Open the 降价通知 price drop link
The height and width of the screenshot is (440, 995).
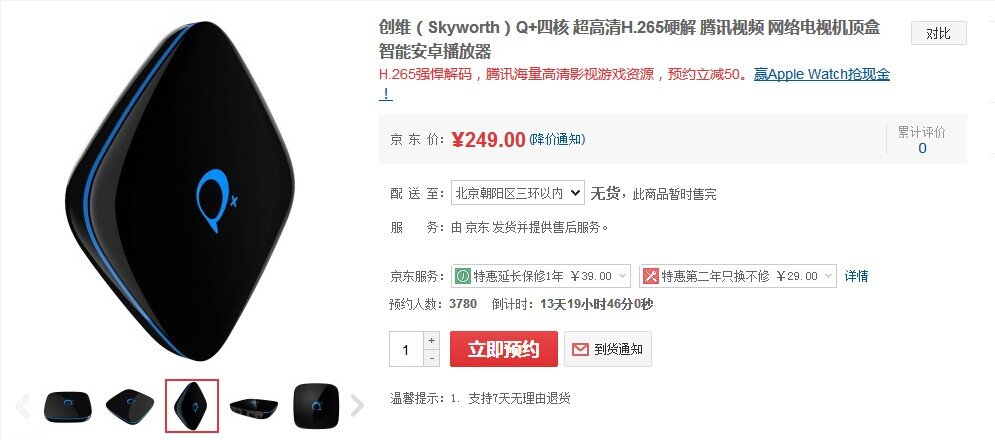[x=557, y=139]
